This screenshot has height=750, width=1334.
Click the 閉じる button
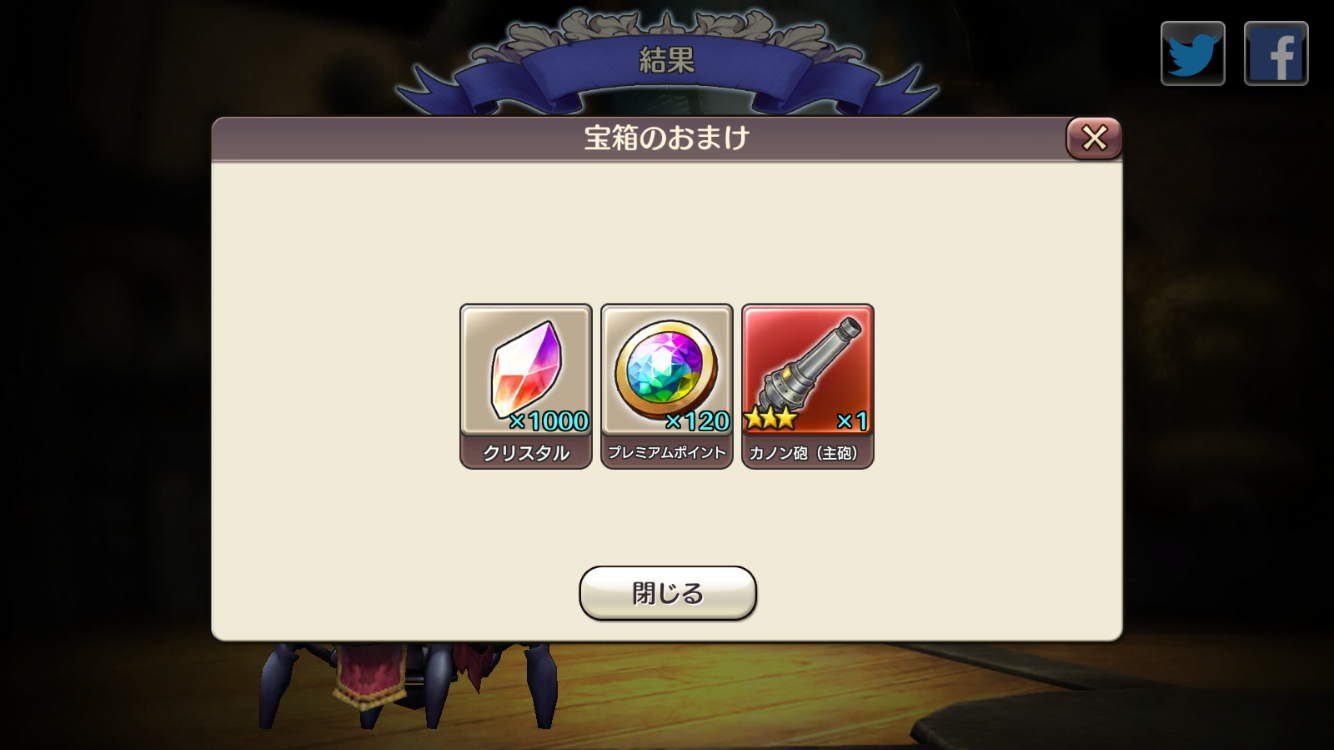(667, 593)
